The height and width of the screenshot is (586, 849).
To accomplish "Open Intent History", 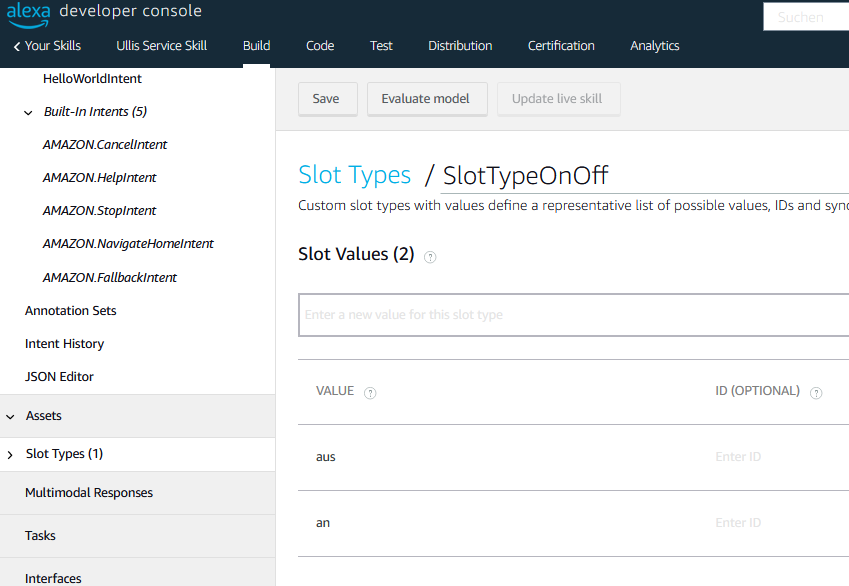I will tap(64, 344).
